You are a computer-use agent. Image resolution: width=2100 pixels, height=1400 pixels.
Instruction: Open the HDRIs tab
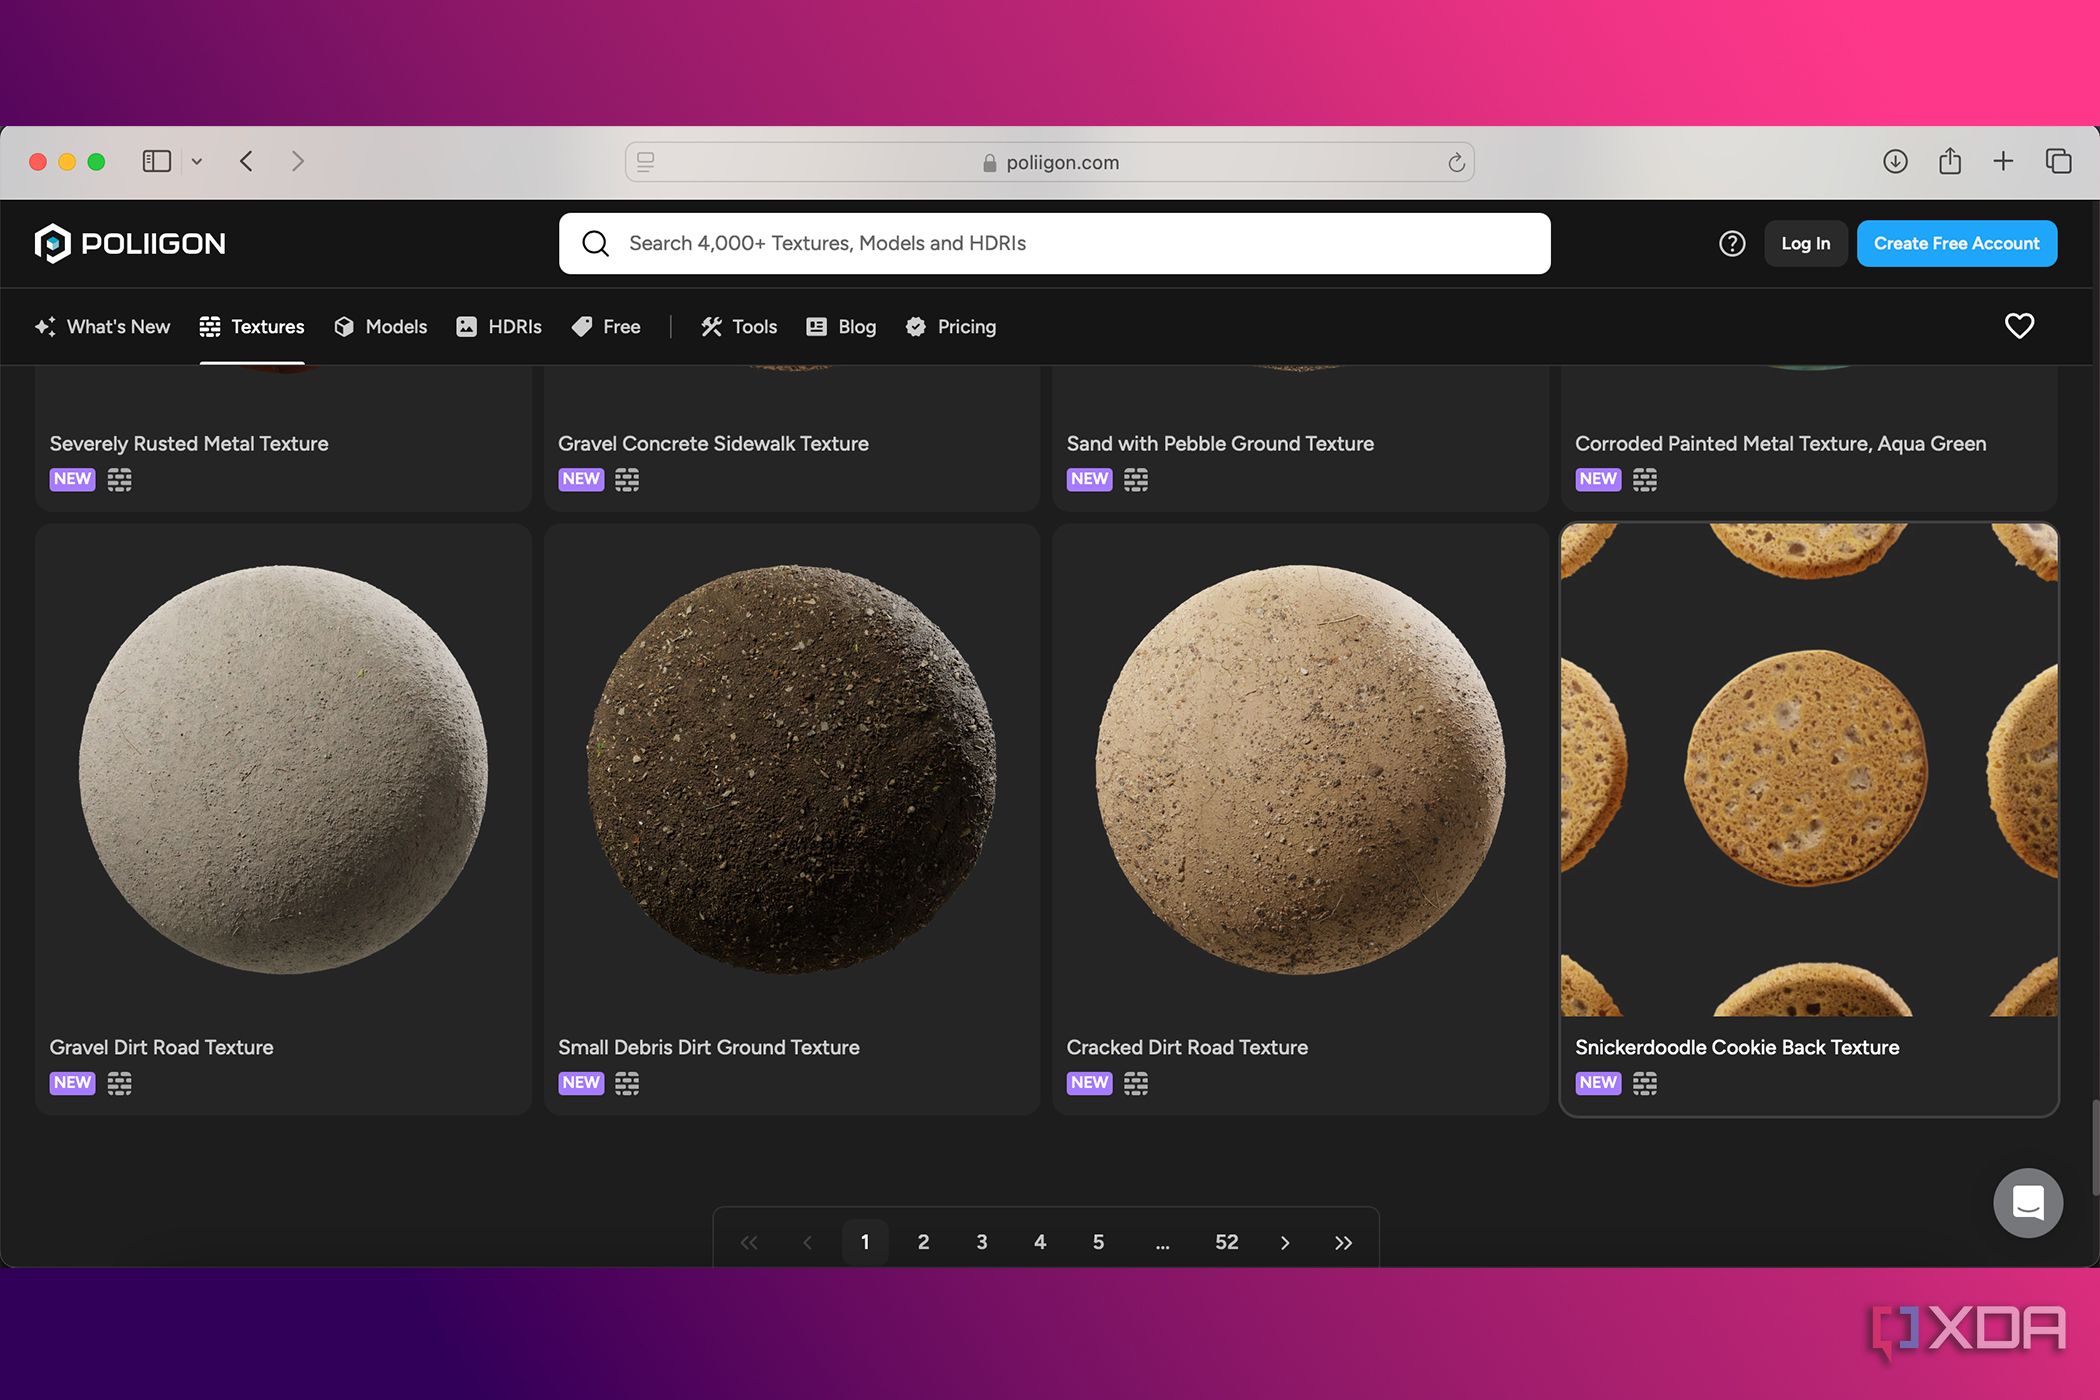(498, 327)
